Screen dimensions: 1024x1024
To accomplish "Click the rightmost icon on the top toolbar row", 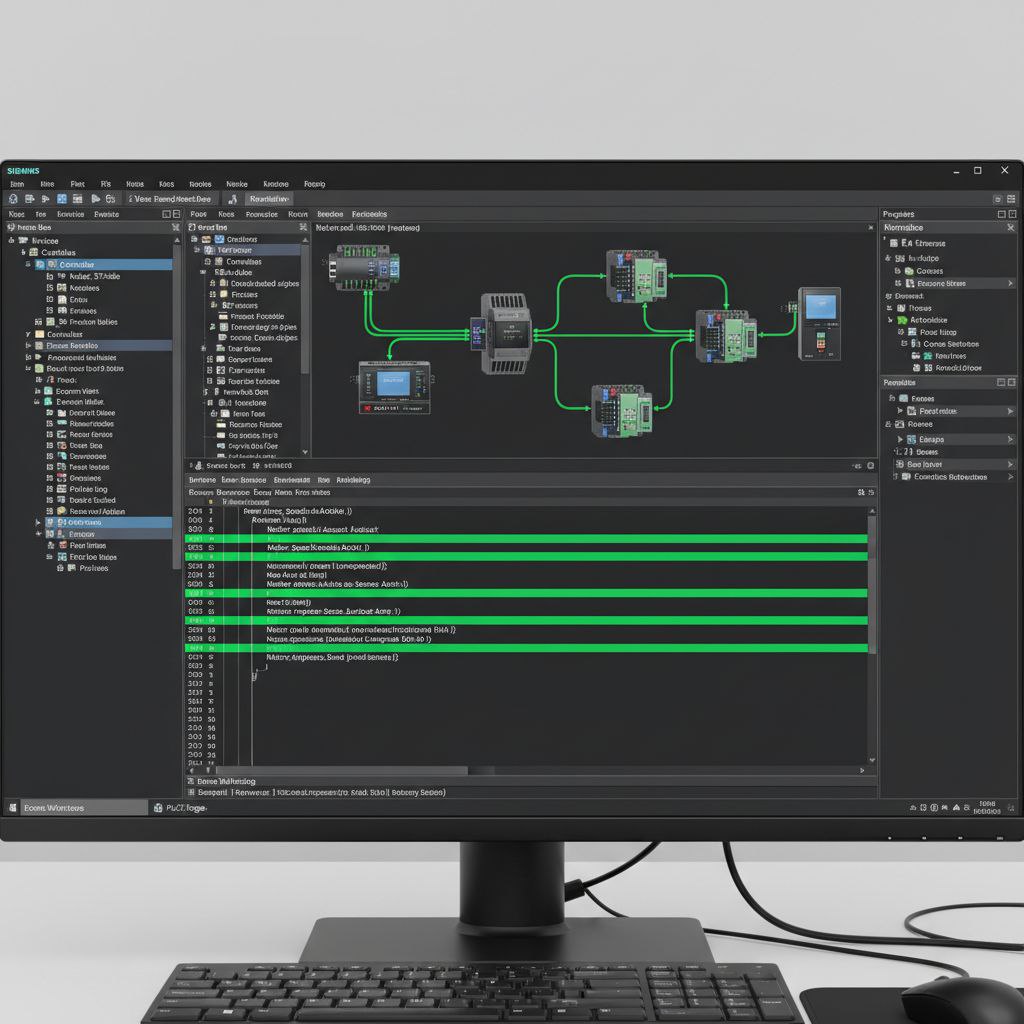I will tap(1010, 199).
